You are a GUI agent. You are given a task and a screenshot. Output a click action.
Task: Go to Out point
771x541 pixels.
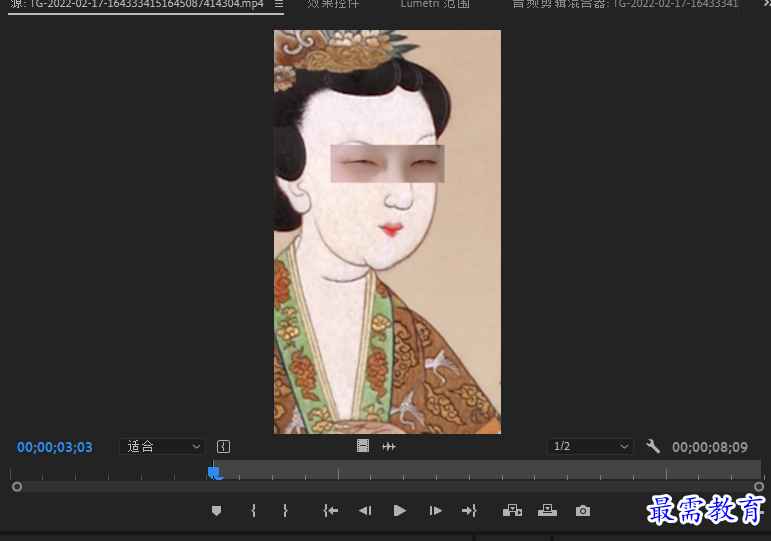coord(470,511)
